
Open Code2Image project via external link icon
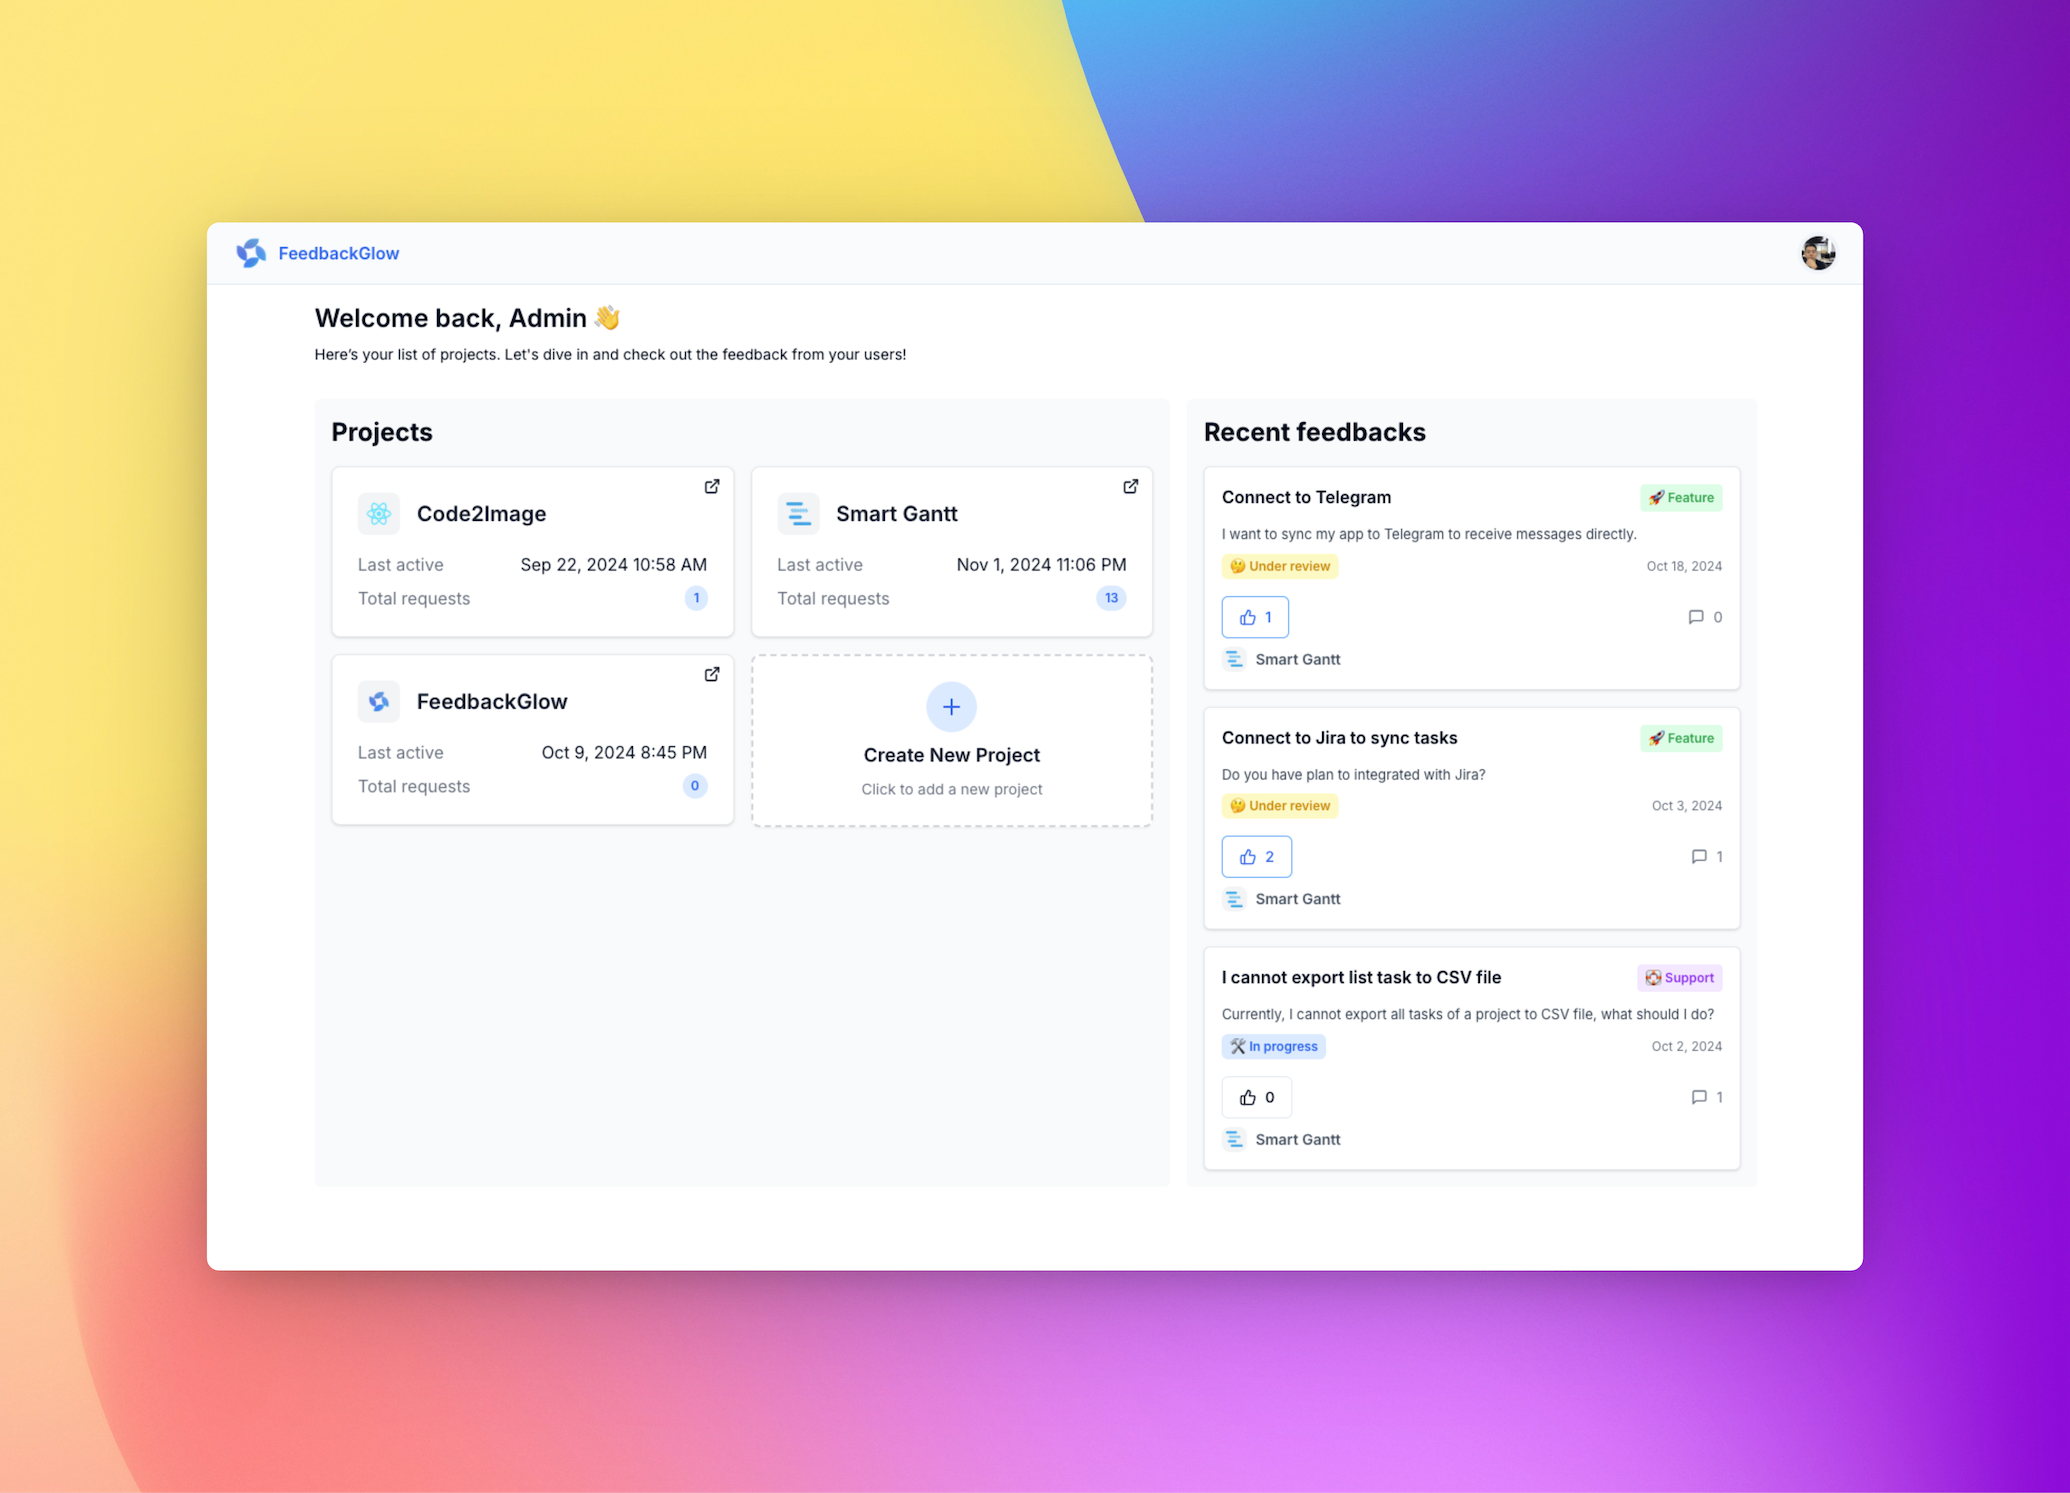coord(711,486)
